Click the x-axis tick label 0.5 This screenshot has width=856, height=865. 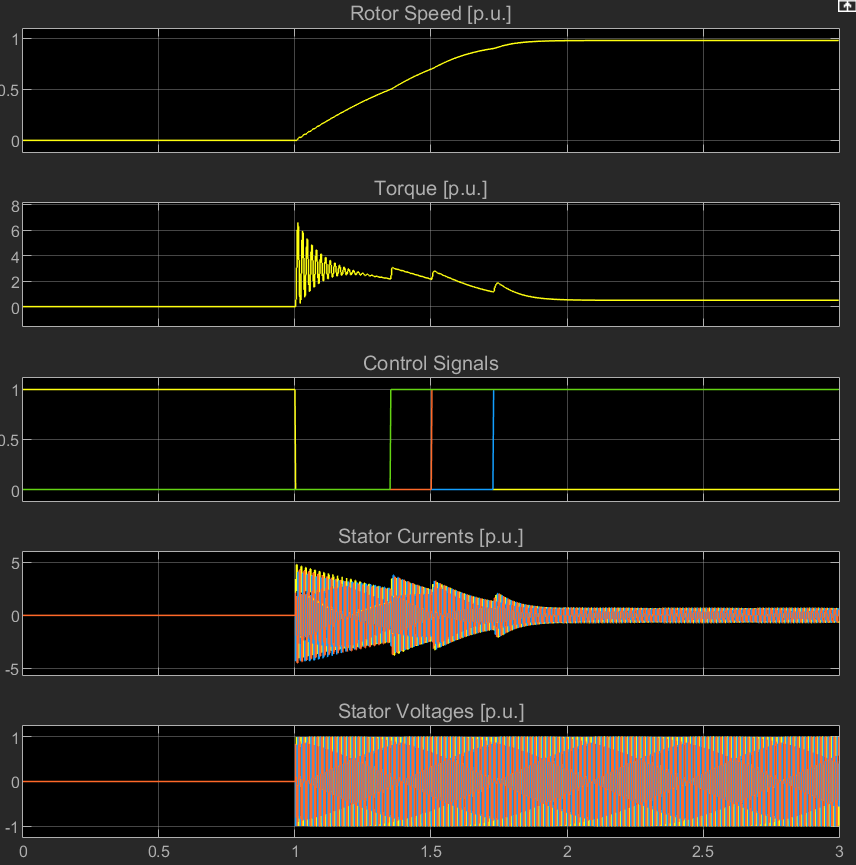pos(158,853)
